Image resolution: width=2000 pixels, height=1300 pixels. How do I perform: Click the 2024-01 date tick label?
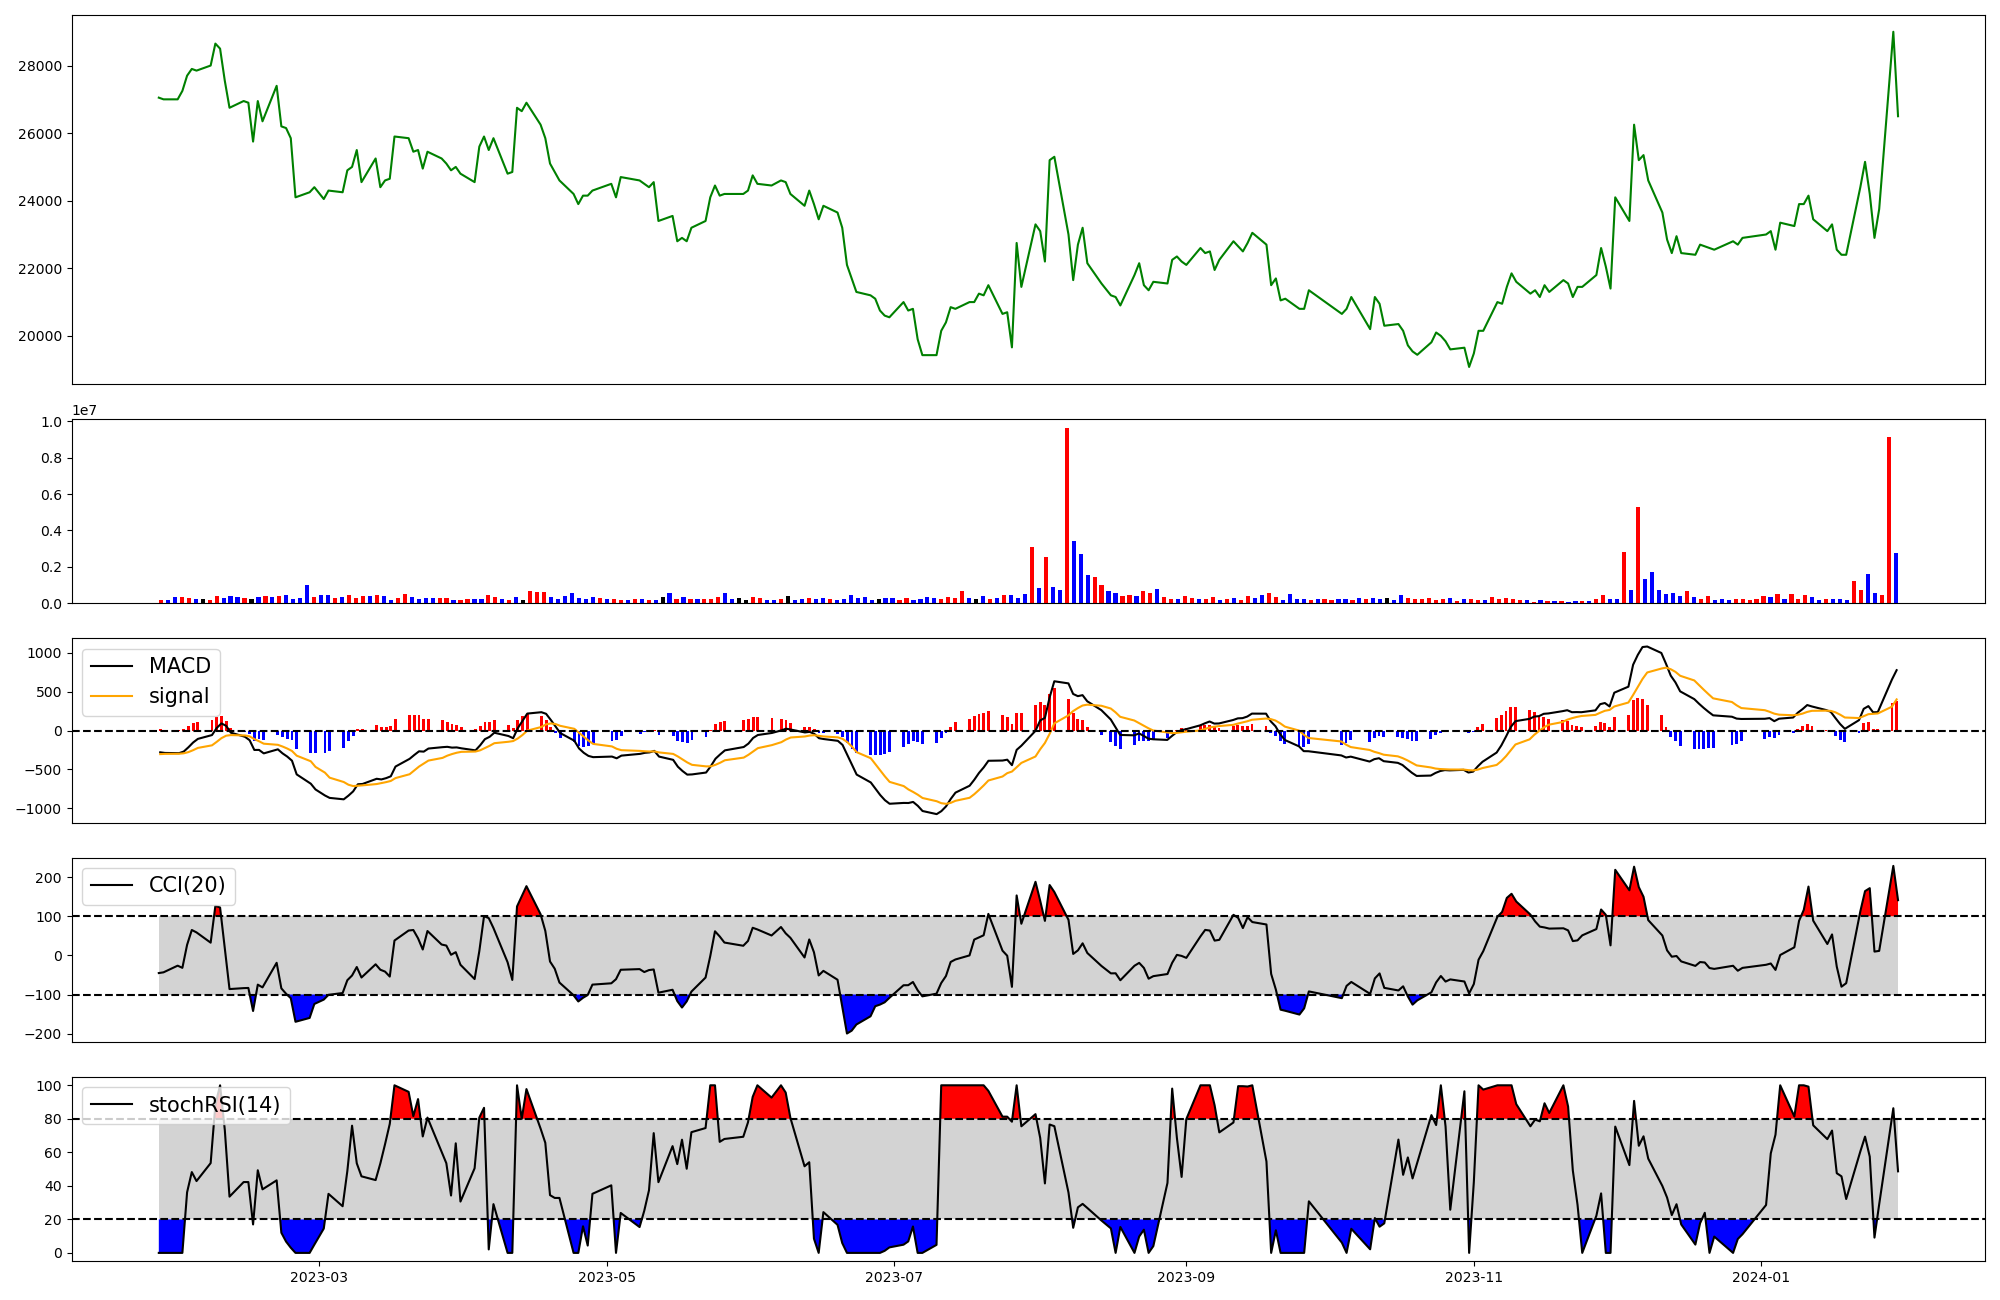click(x=1761, y=1277)
